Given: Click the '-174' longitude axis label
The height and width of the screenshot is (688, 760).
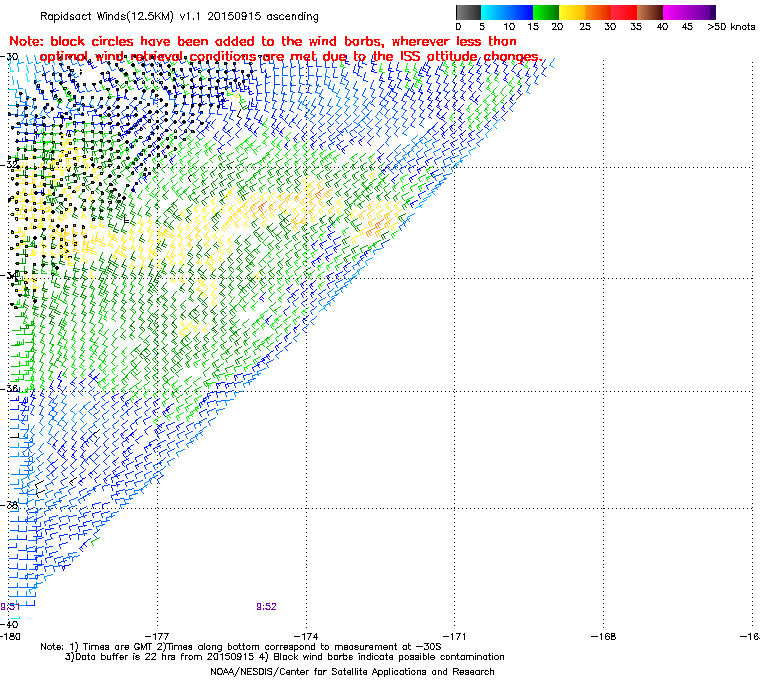Looking at the screenshot, I should (x=306, y=637).
